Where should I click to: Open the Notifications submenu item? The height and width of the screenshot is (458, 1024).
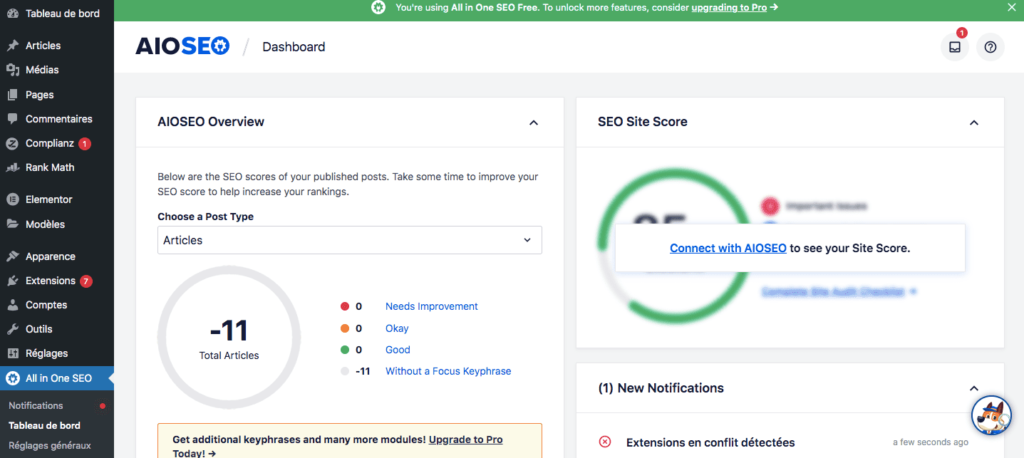(36, 405)
